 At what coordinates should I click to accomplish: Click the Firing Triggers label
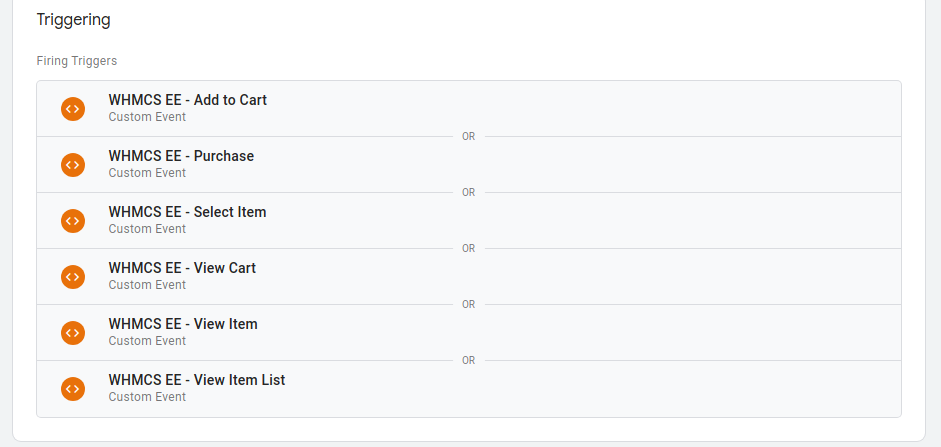pyautogui.click(x=76, y=61)
